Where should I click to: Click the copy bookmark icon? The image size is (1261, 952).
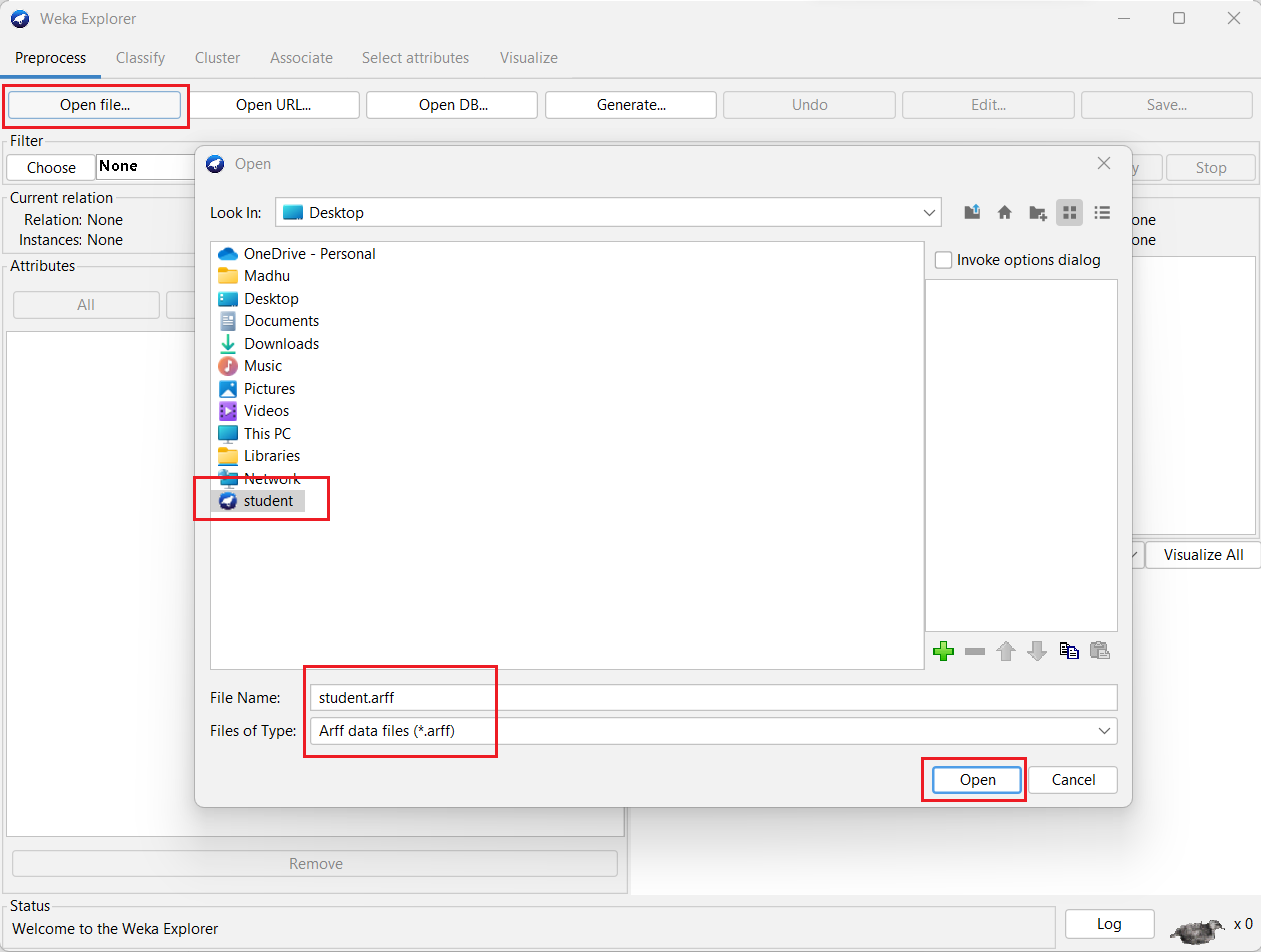click(1069, 651)
